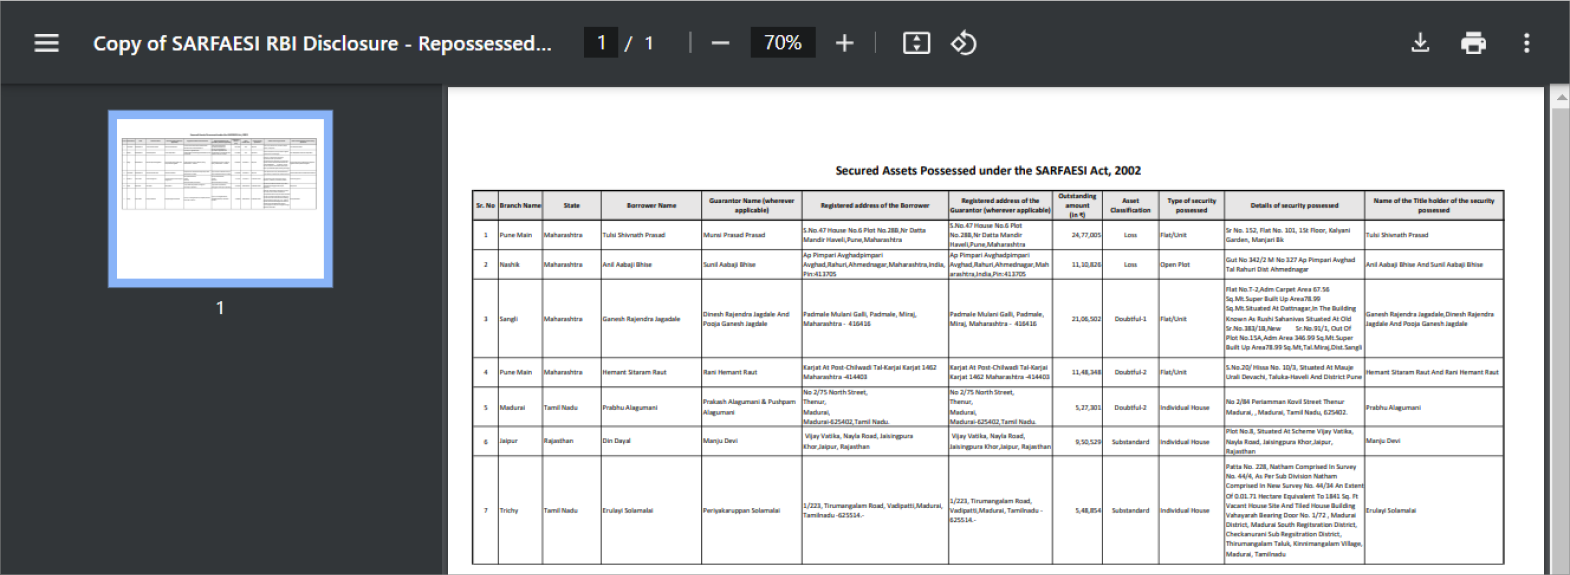Click the page number input field
Viewport: 1570px width, 575px height.
tap(601, 43)
